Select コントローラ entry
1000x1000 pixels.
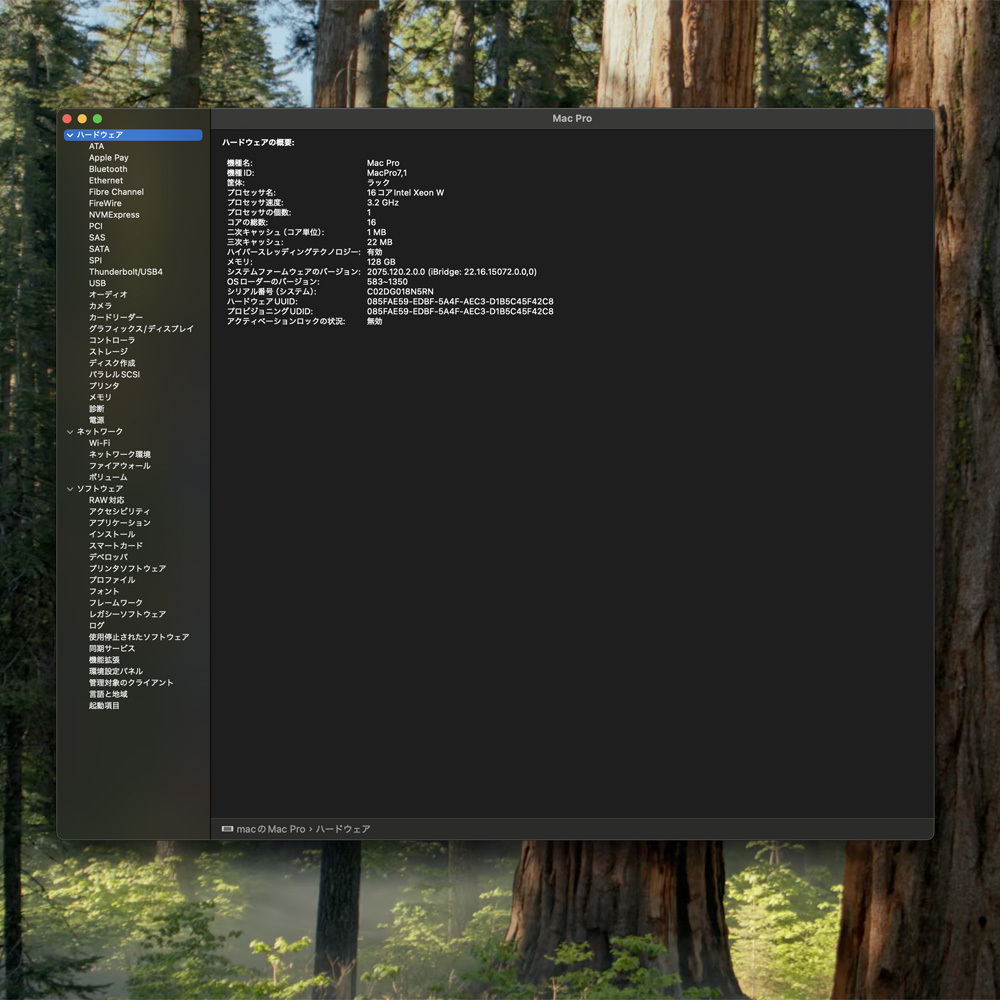[x=112, y=341]
